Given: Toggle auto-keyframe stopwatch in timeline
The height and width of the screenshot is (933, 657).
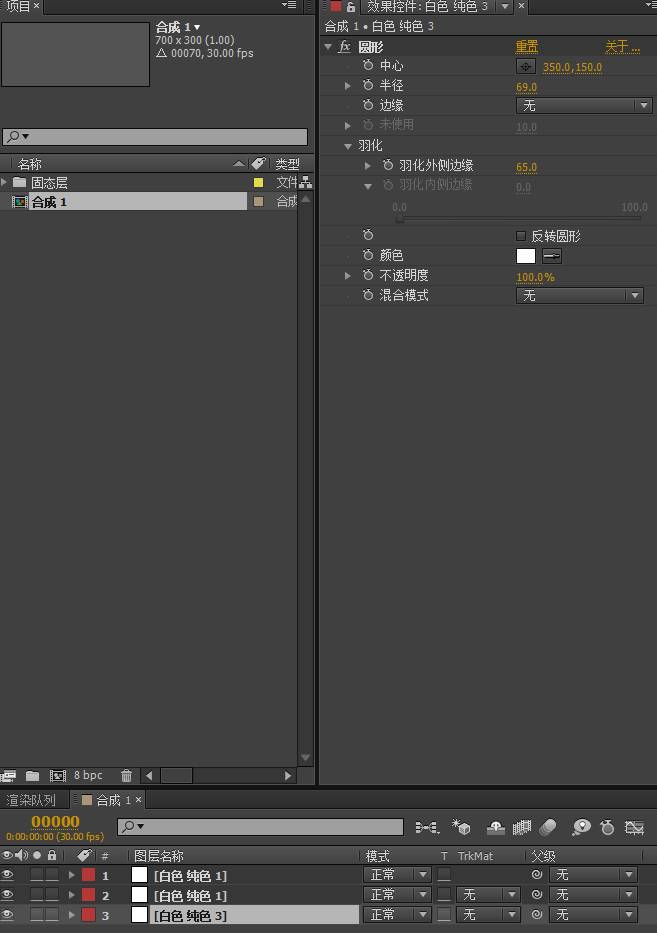Looking at the screenshot, I should point(607,827).
